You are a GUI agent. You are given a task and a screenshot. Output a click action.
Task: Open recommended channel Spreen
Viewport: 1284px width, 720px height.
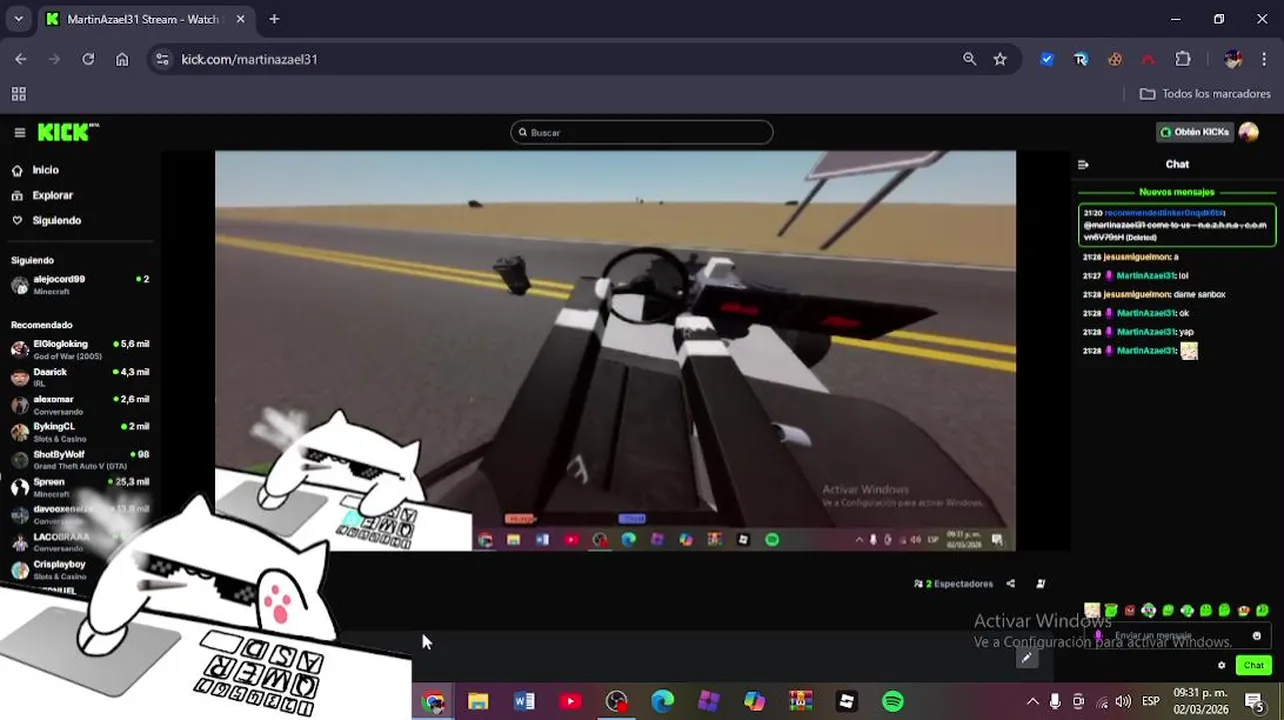point(80,487)
